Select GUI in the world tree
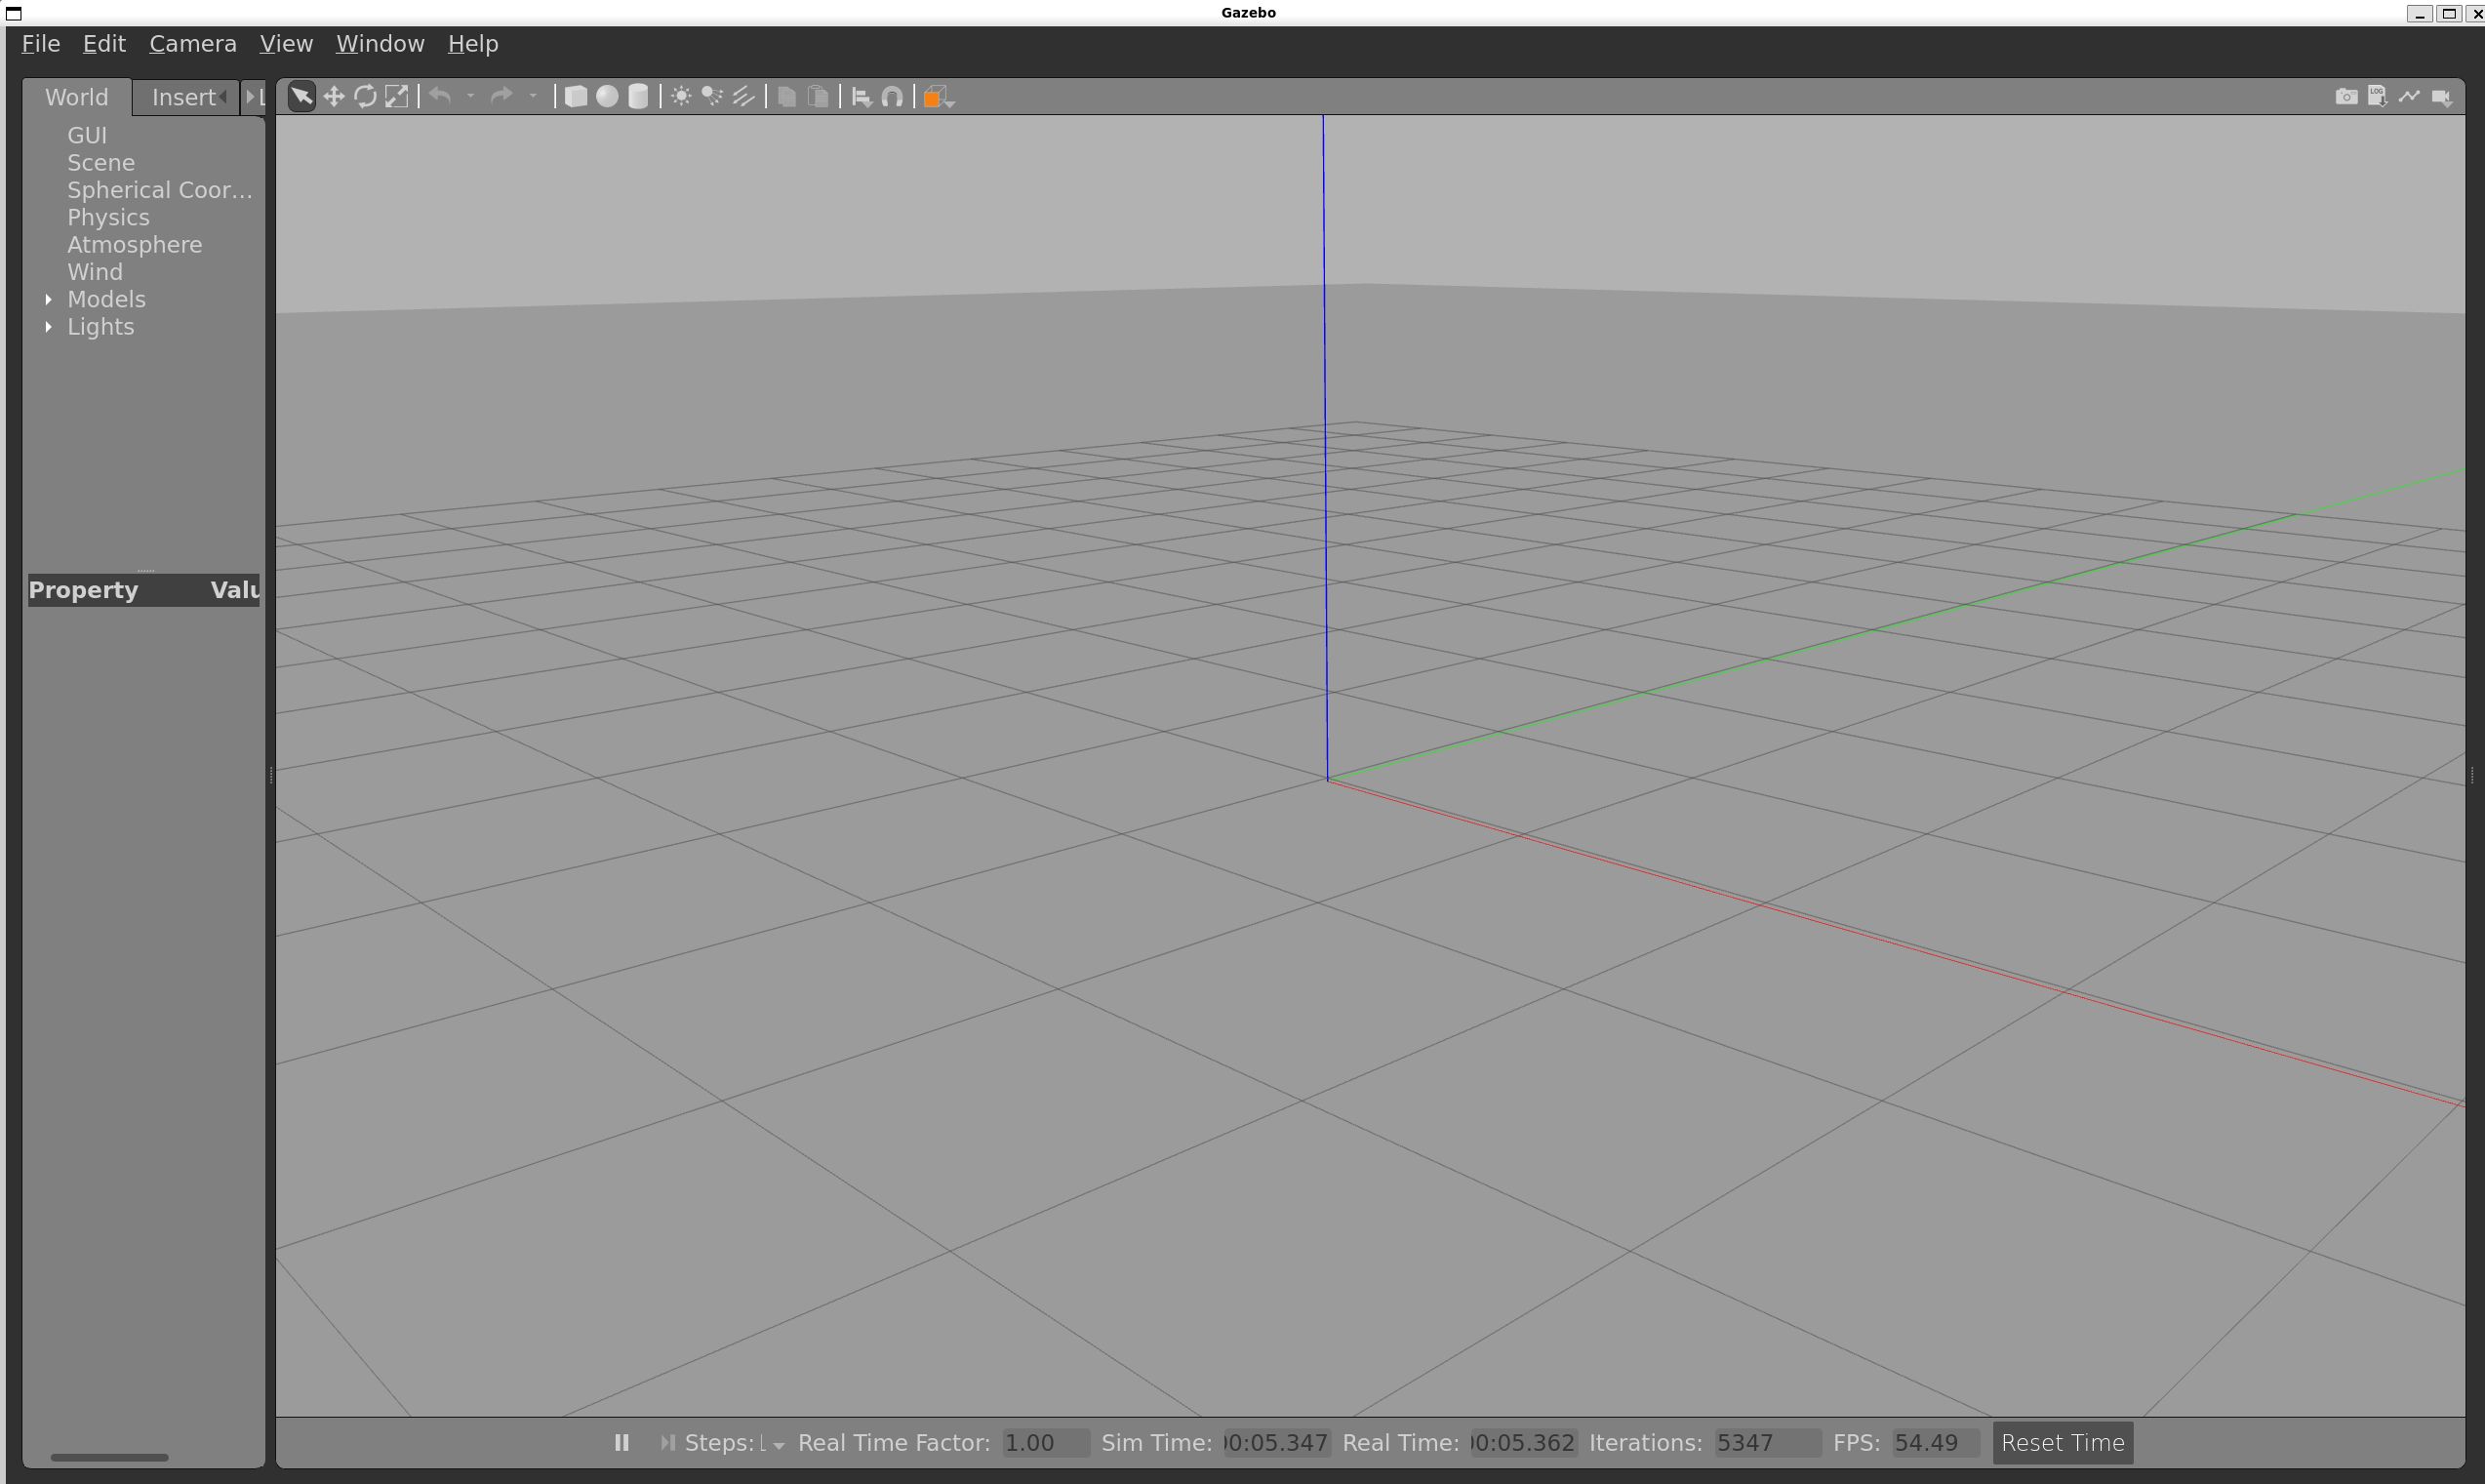The height and width of the screenshot is (1484, 2485). tap(87, 135)
